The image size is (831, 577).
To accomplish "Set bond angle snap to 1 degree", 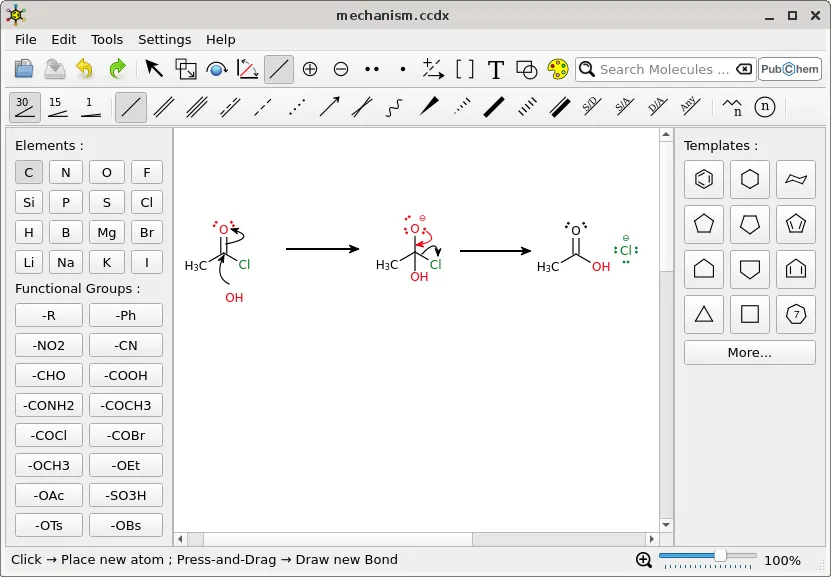I will coord(91,107).
